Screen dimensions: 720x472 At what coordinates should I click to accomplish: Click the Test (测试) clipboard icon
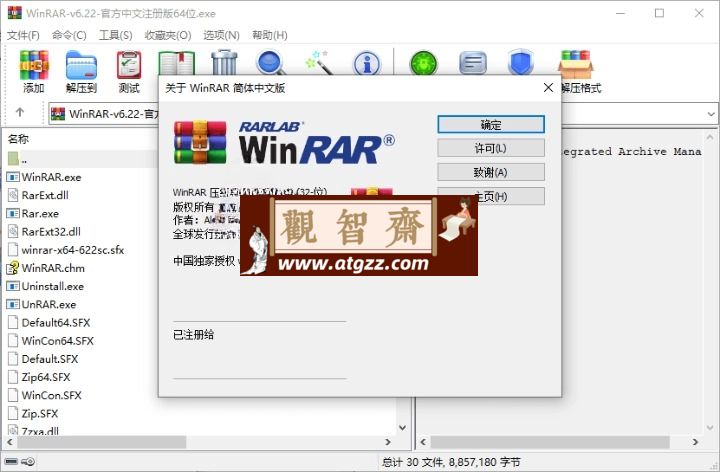click(x=129, y=65)
